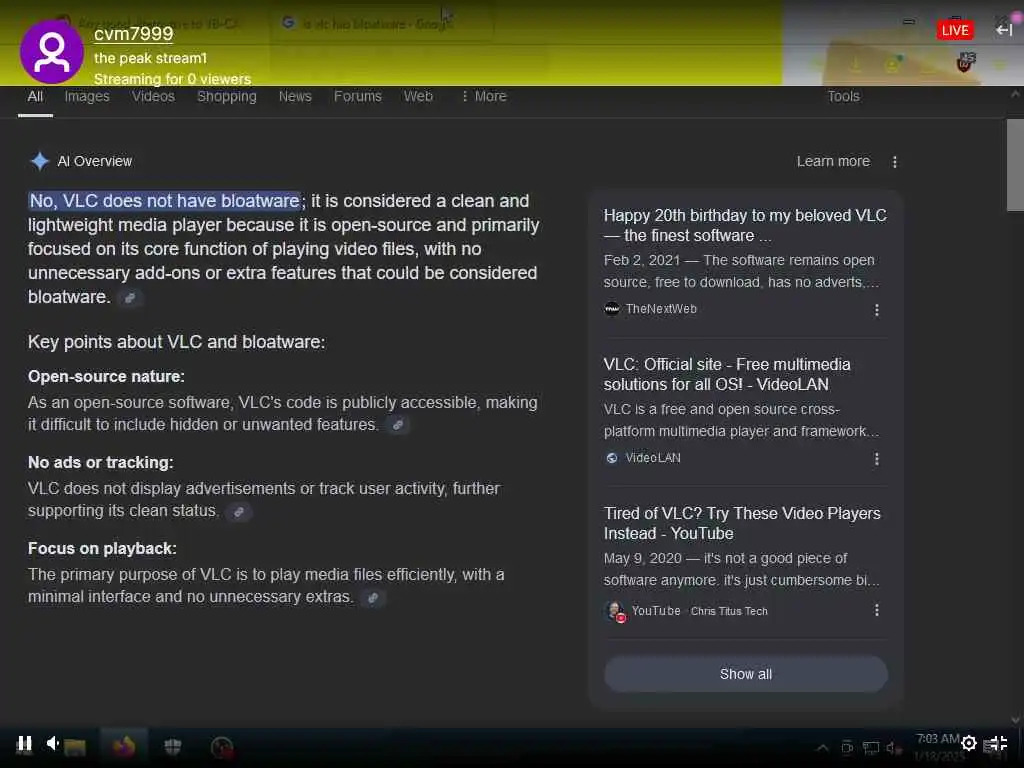Show hidden system tray icons chevron
Viewport: 1024px width, 768px height.
822,748
